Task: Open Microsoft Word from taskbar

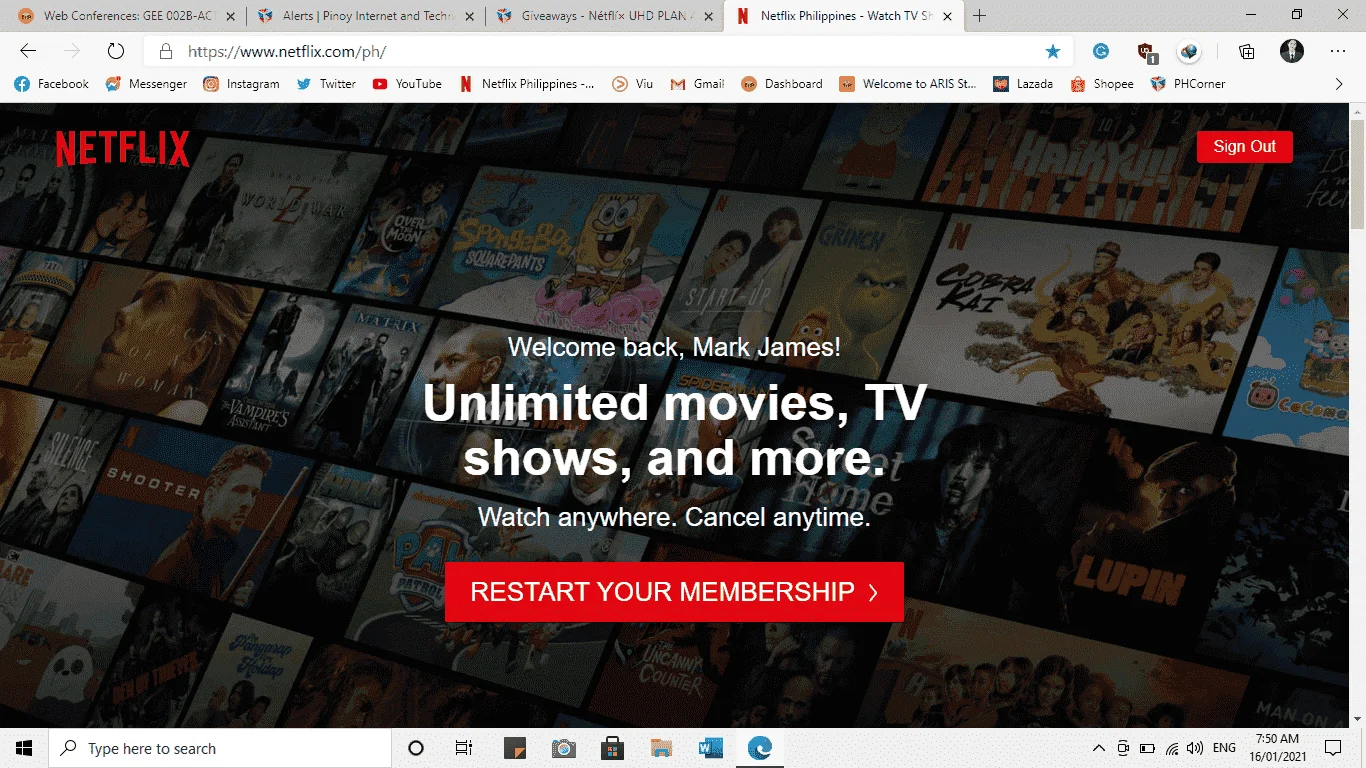Action: [710, 748]
